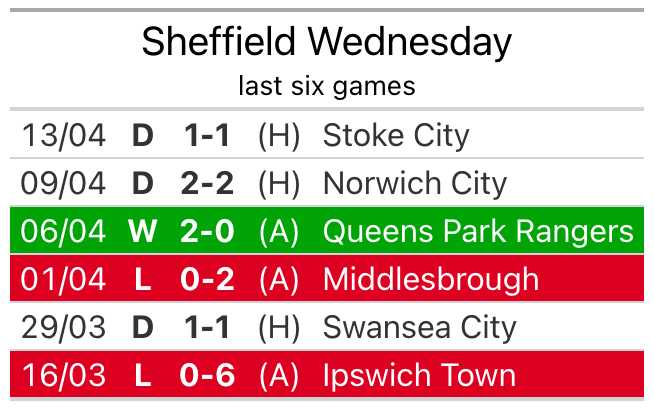Select the Norwich City team name

point(414,183)
